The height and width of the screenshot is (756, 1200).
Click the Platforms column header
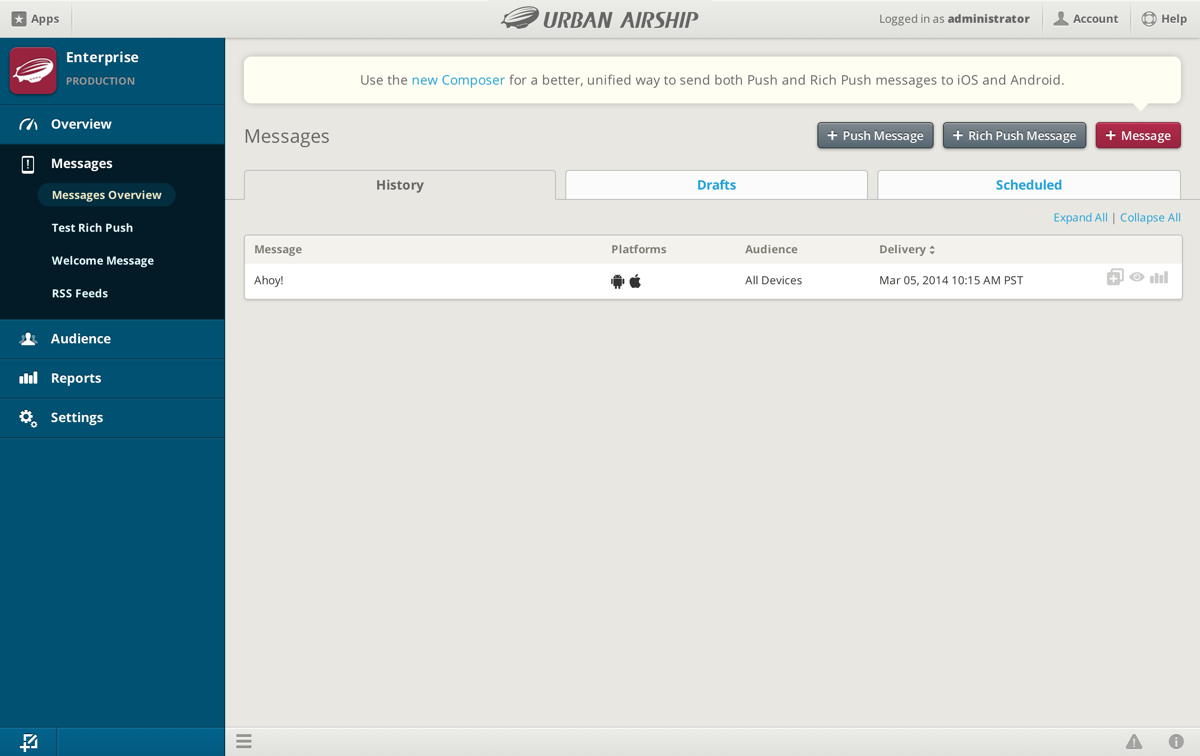[x=639, y=250]
